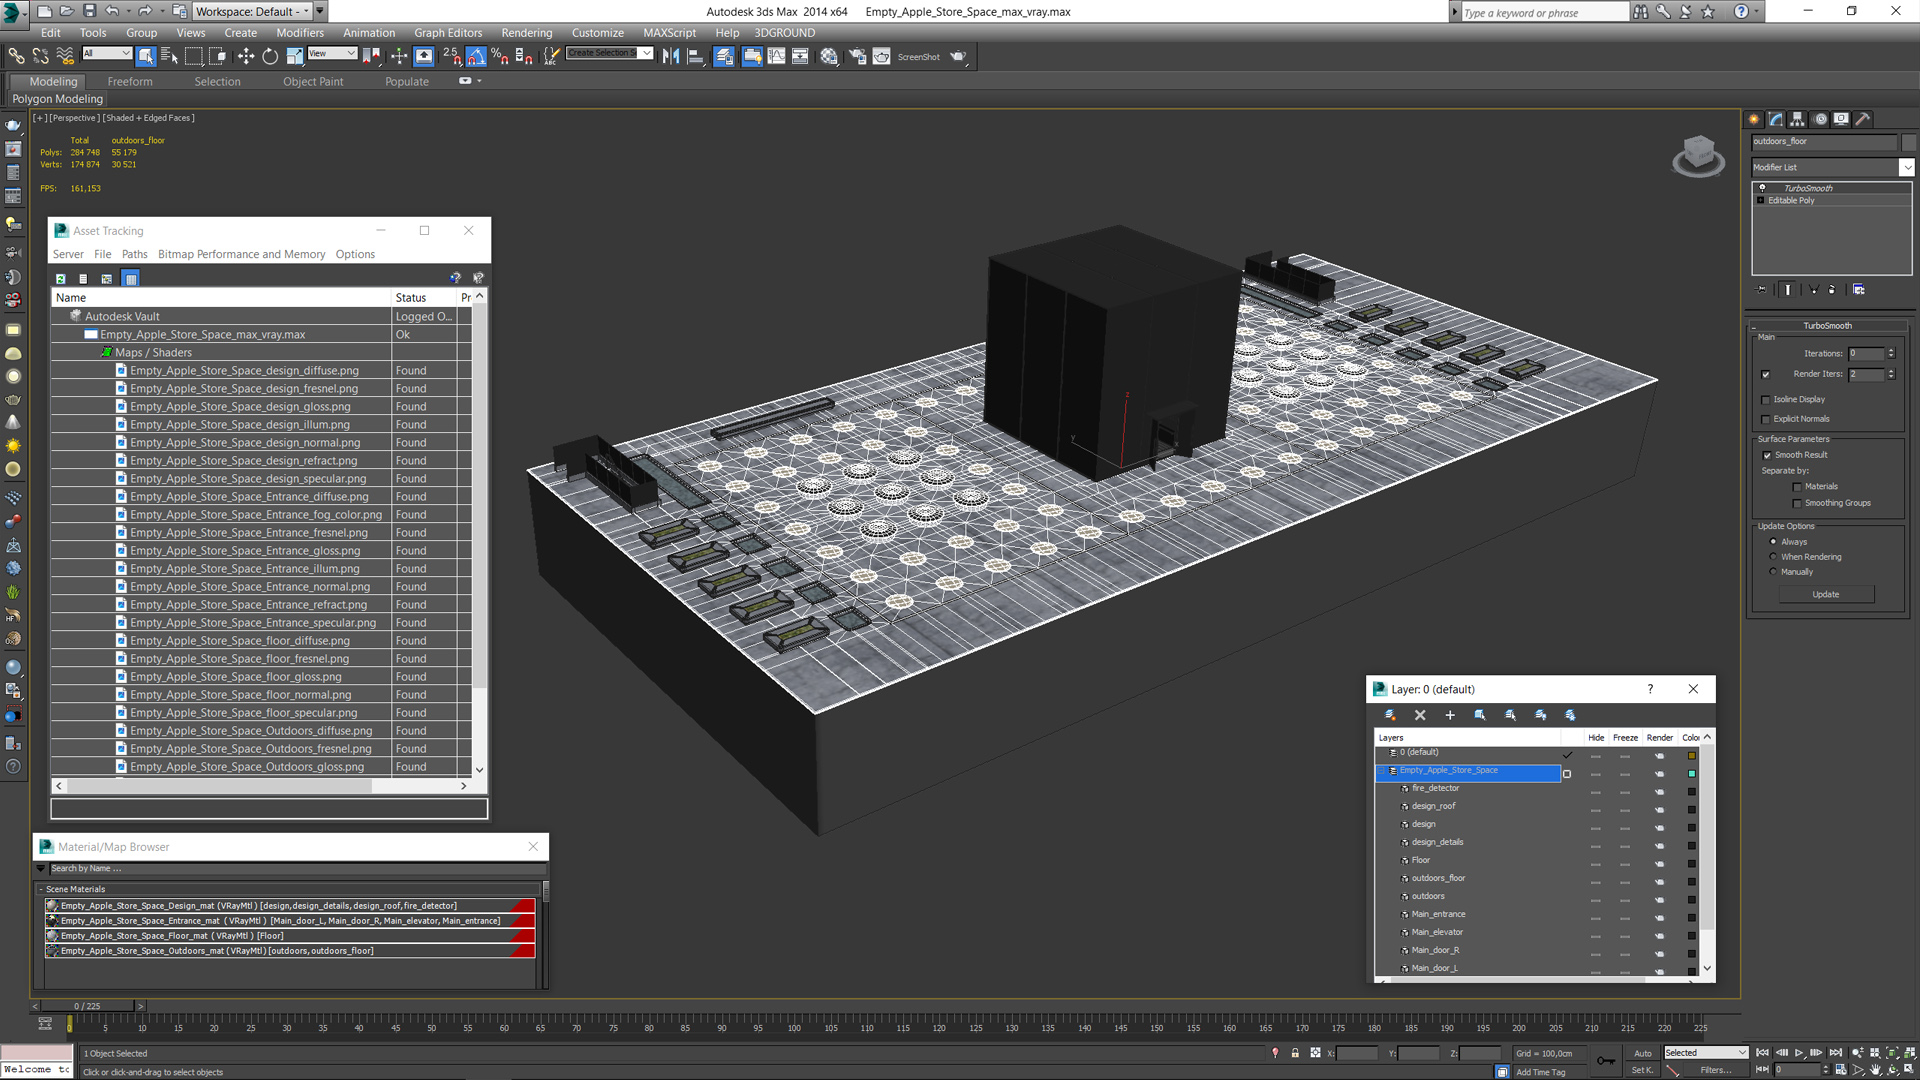Viewport: 1920px width, 1080px height.
Task: Toggle the Angle Snap tool
Action: pyautogui.click(x=477, y=56)
